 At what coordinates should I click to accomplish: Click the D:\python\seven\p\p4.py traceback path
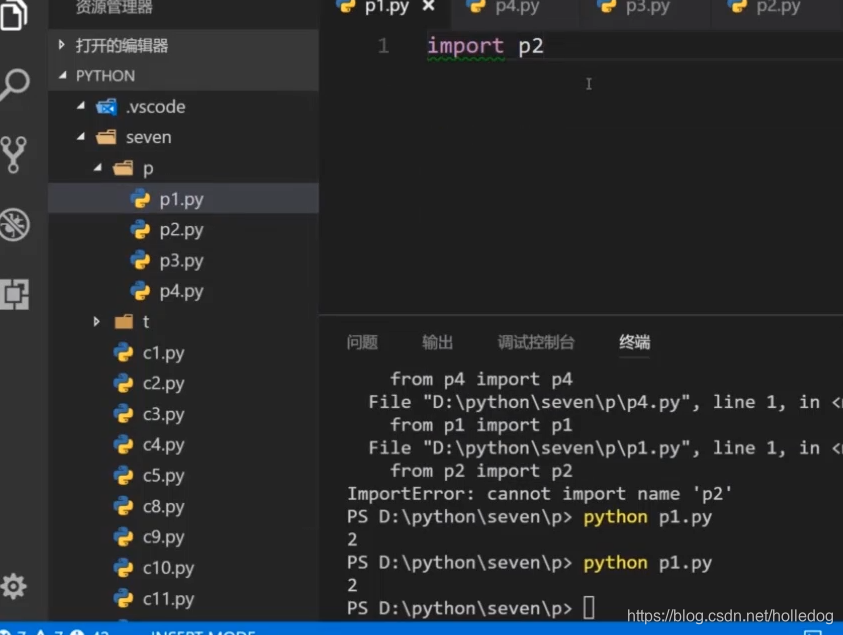[556, 402]
